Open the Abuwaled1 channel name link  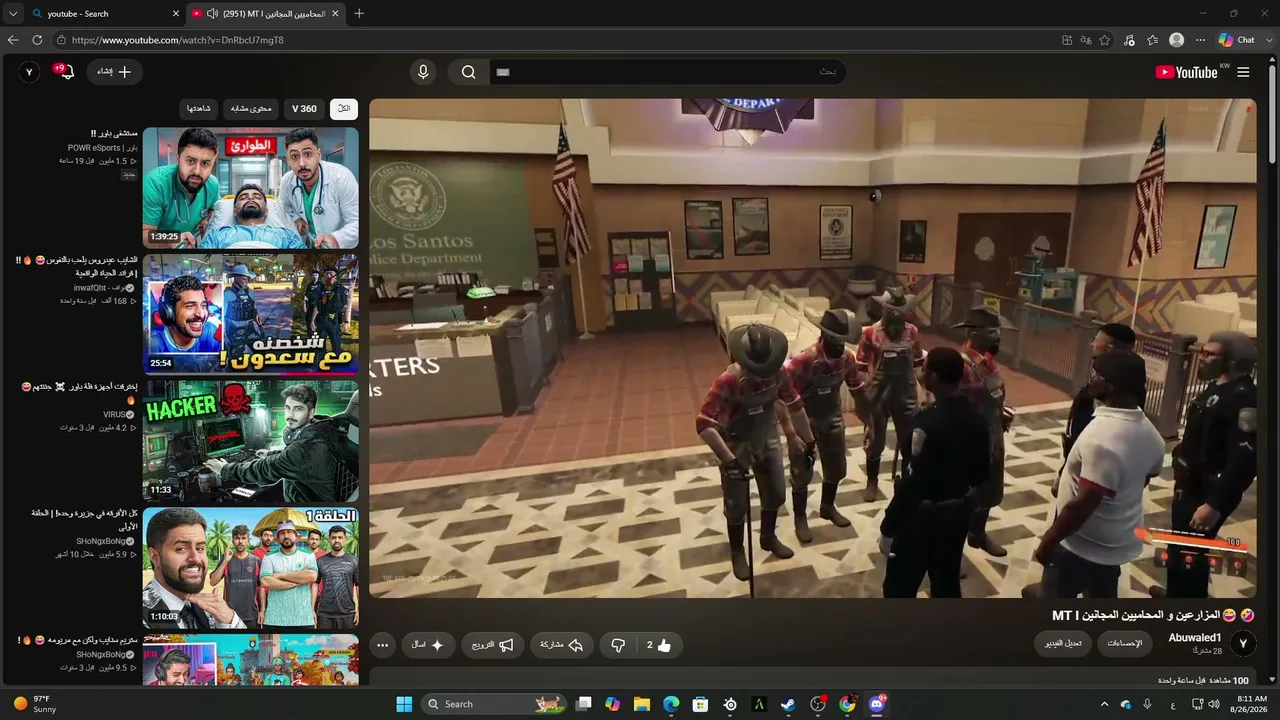coord(1195,638)
